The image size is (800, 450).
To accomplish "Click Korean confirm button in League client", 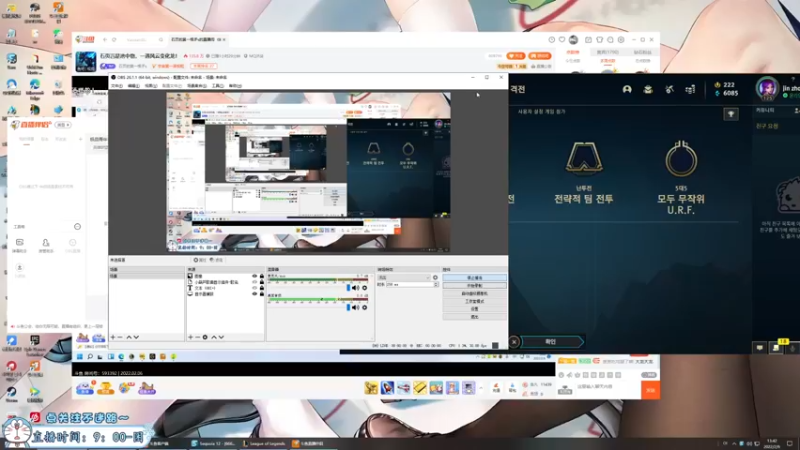I will (551, 342).
